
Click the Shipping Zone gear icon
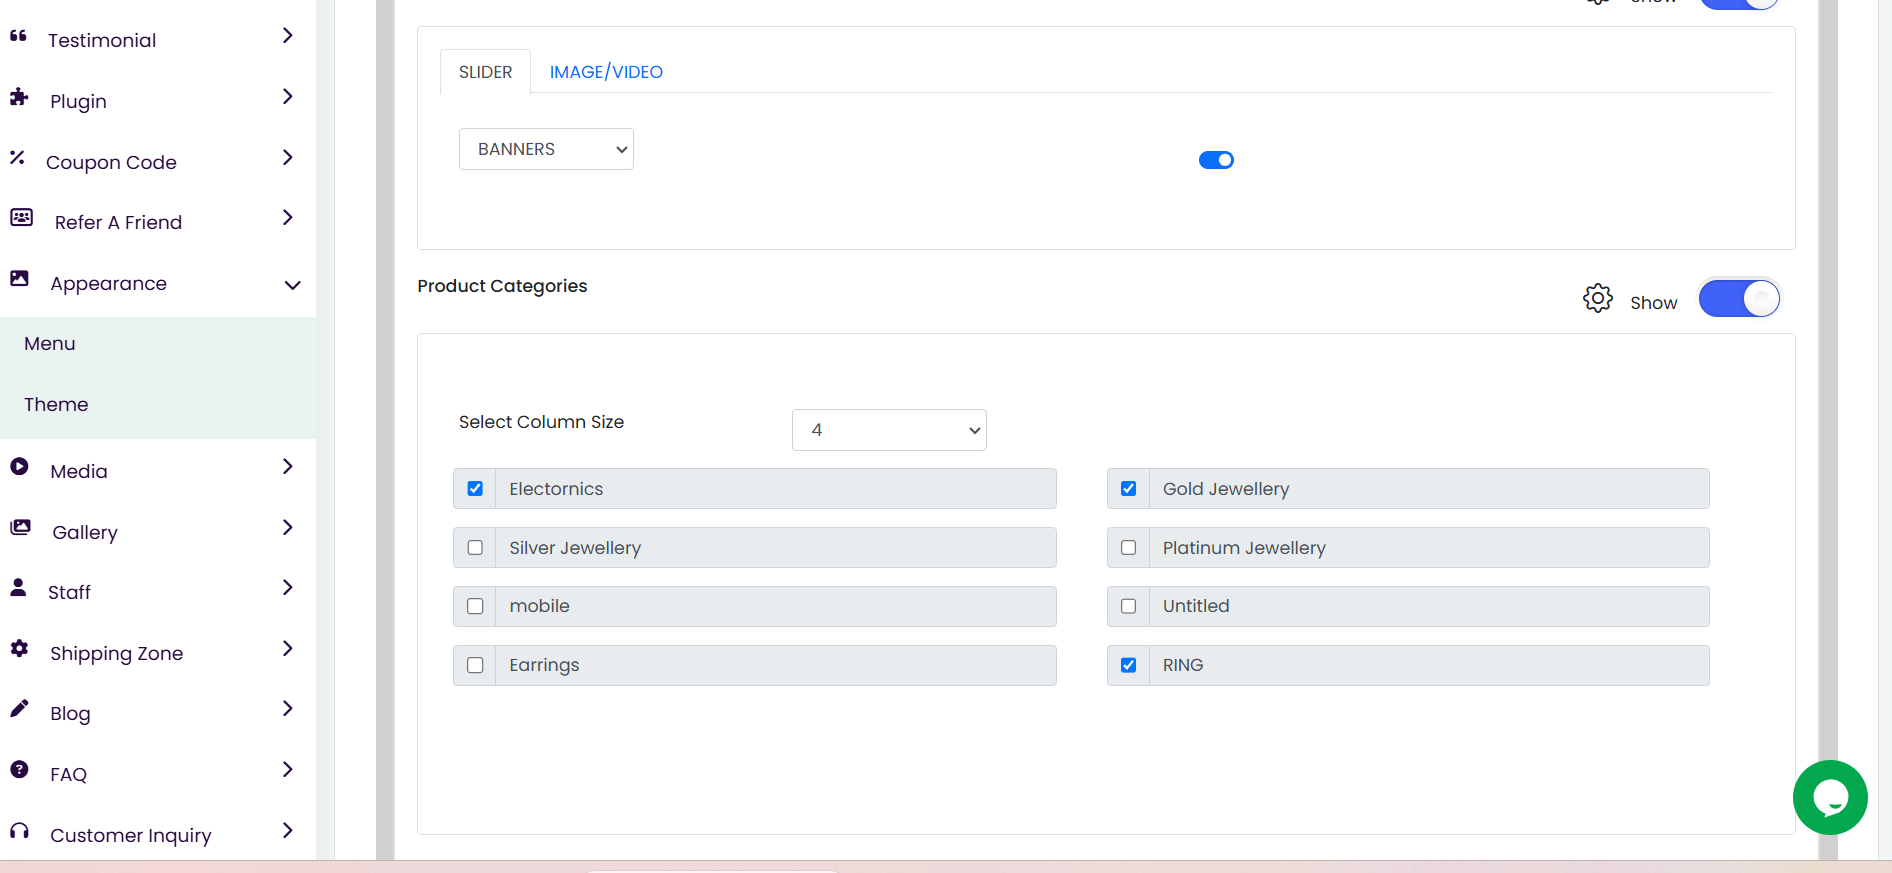tap(19, 648)
